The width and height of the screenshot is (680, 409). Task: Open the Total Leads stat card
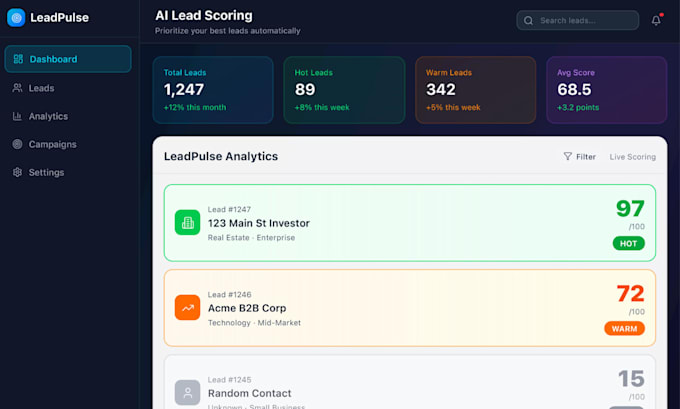pos(213,90)
